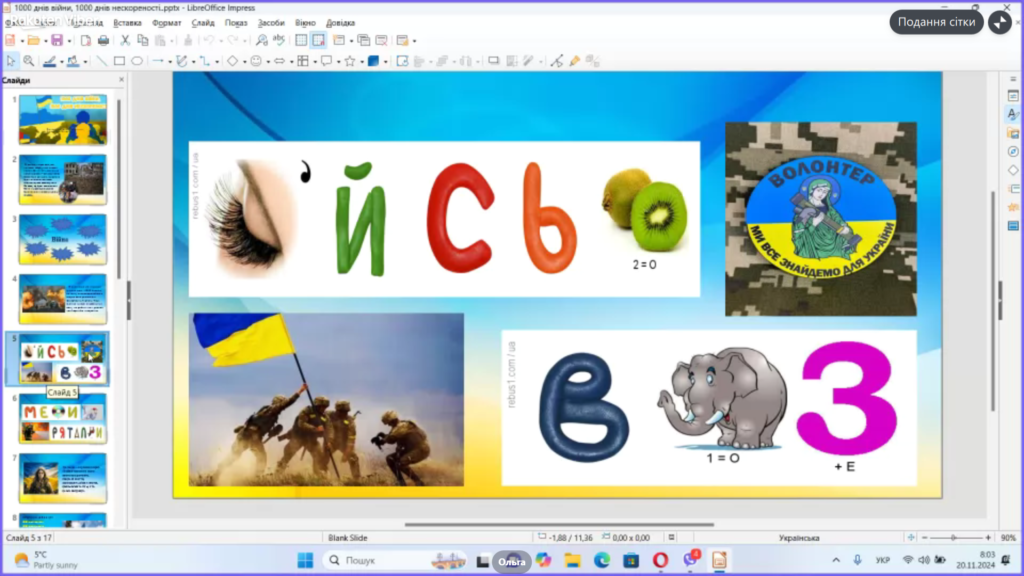Click the Save document icon
The height and width of the screenshot is (576, 1024).
pyautogui.click(x=56, y=41)
